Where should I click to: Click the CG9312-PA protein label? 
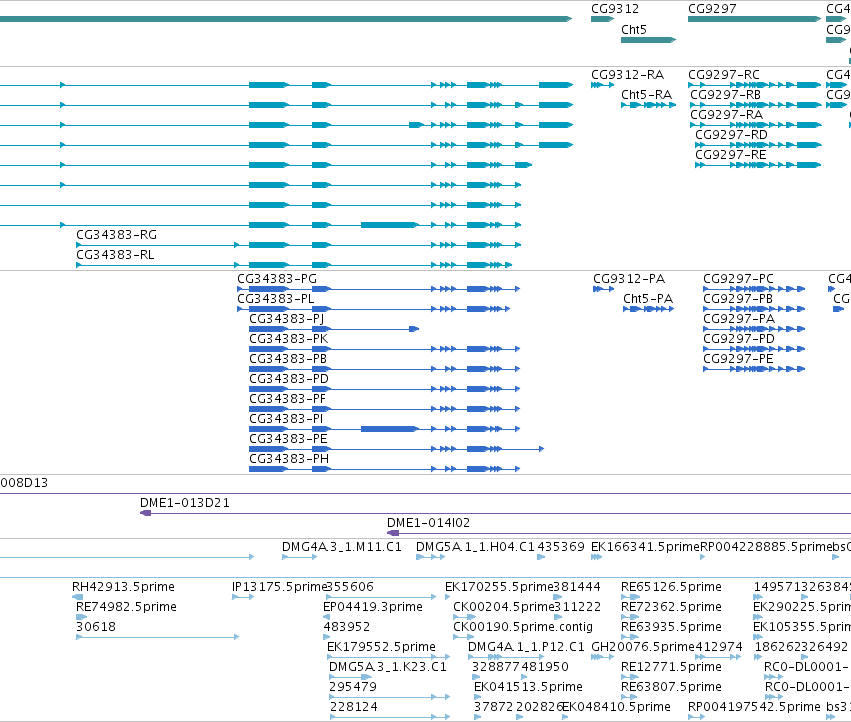point(629,278)
